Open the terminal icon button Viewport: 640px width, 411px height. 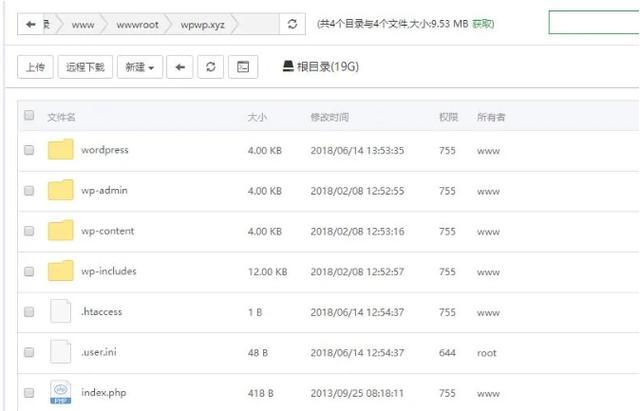click(241, 67)
